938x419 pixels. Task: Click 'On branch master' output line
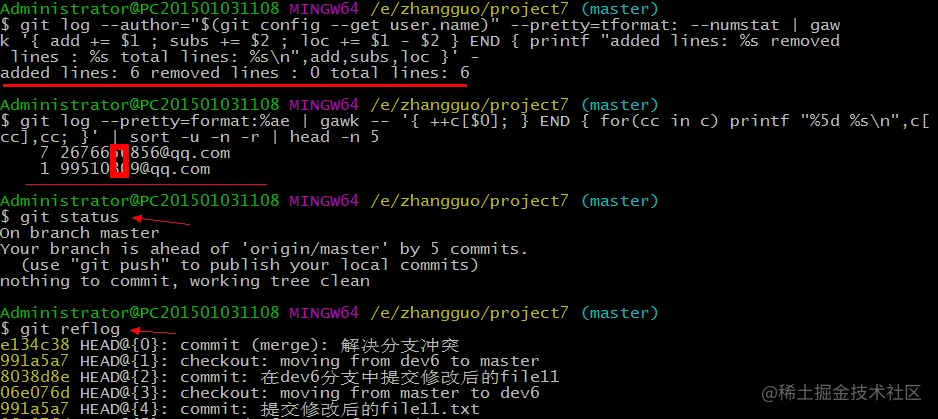point(80,233)
